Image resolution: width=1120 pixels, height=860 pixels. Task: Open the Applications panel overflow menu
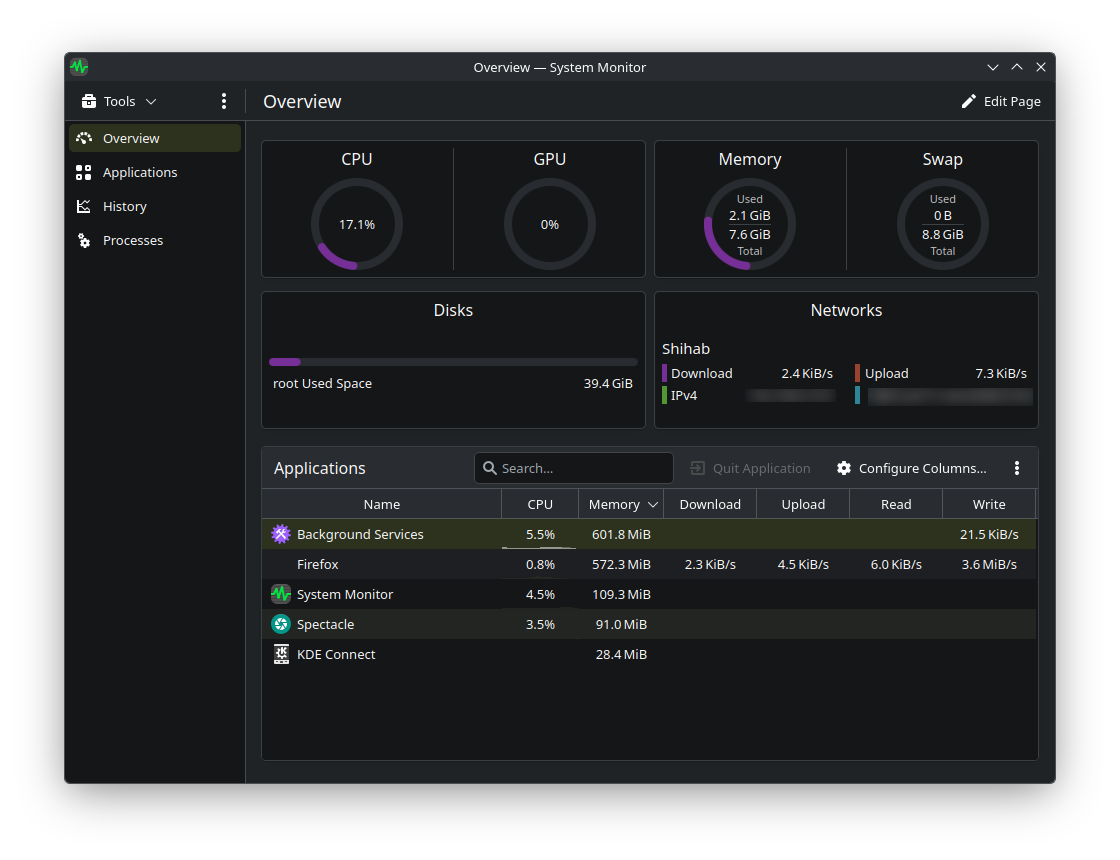coord(1017,468)
